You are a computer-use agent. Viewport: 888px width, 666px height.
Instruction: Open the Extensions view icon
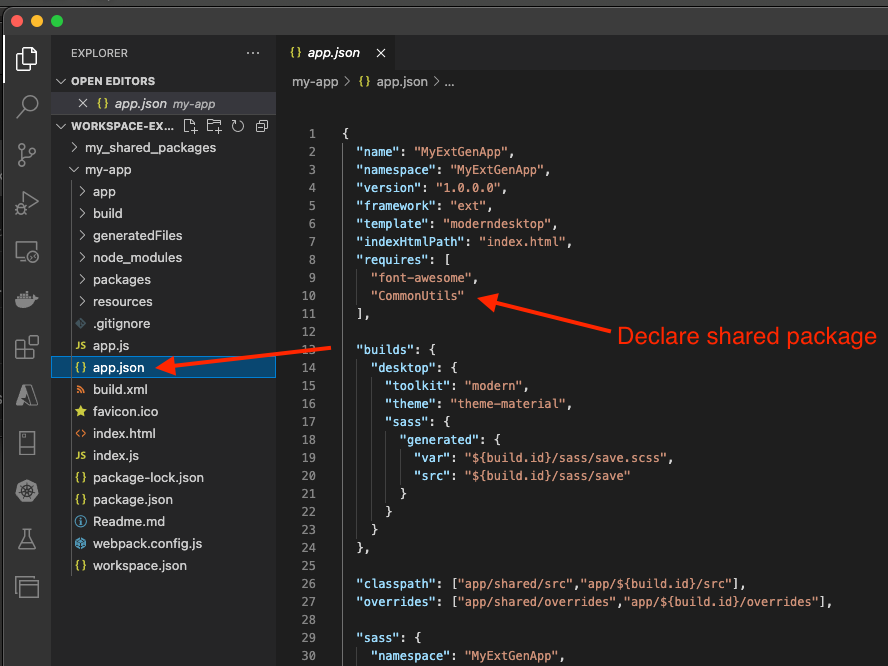[26, 348]
